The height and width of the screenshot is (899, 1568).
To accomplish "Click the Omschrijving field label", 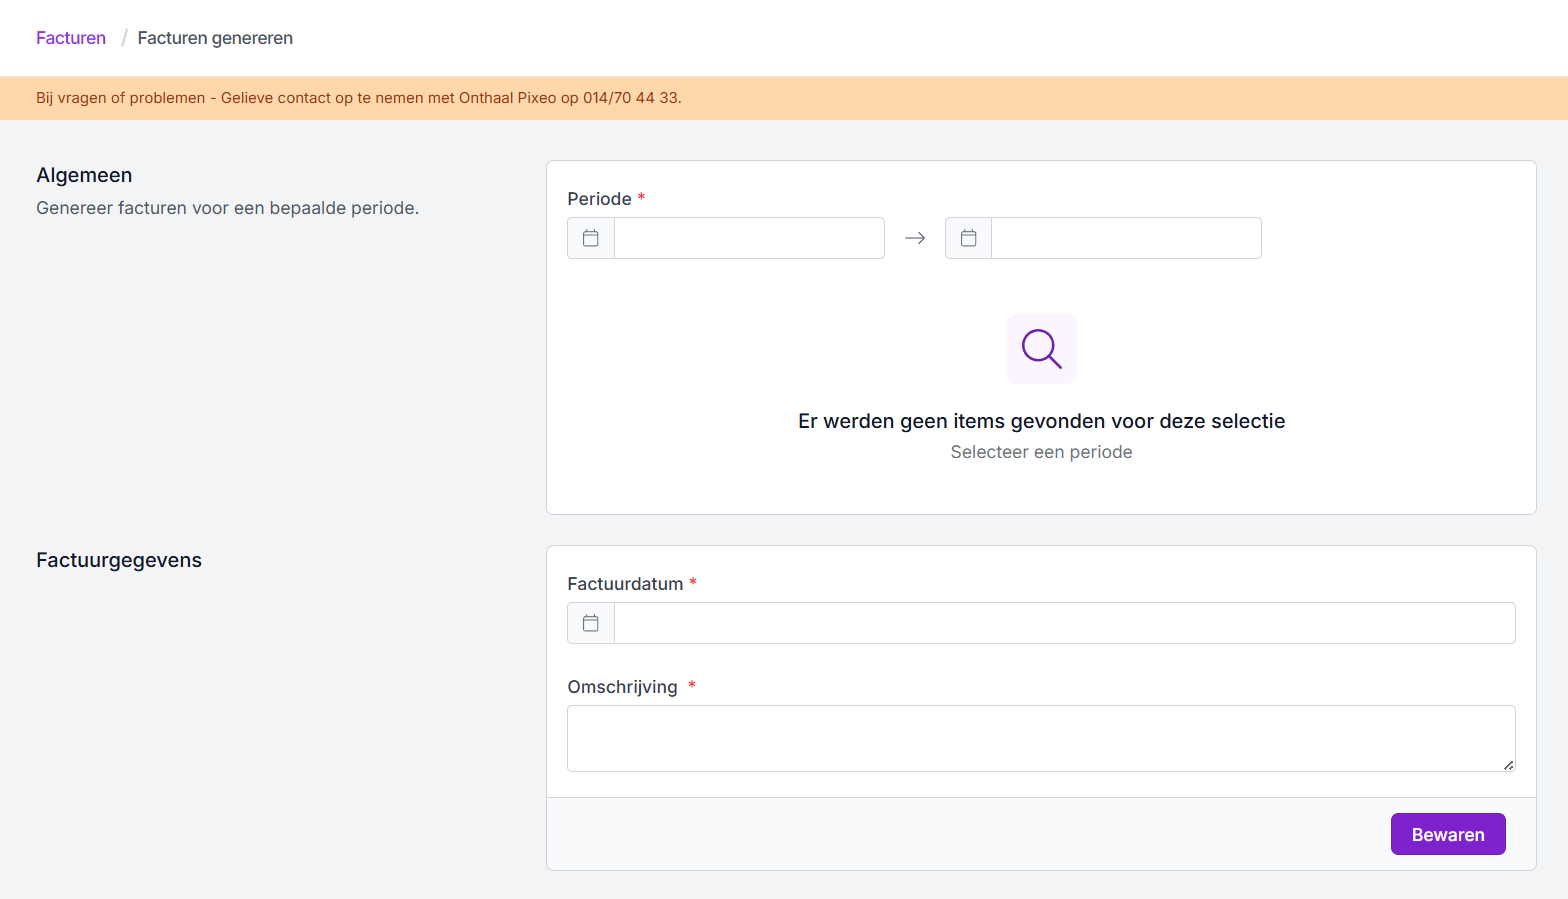I will (x=622, y=687).
